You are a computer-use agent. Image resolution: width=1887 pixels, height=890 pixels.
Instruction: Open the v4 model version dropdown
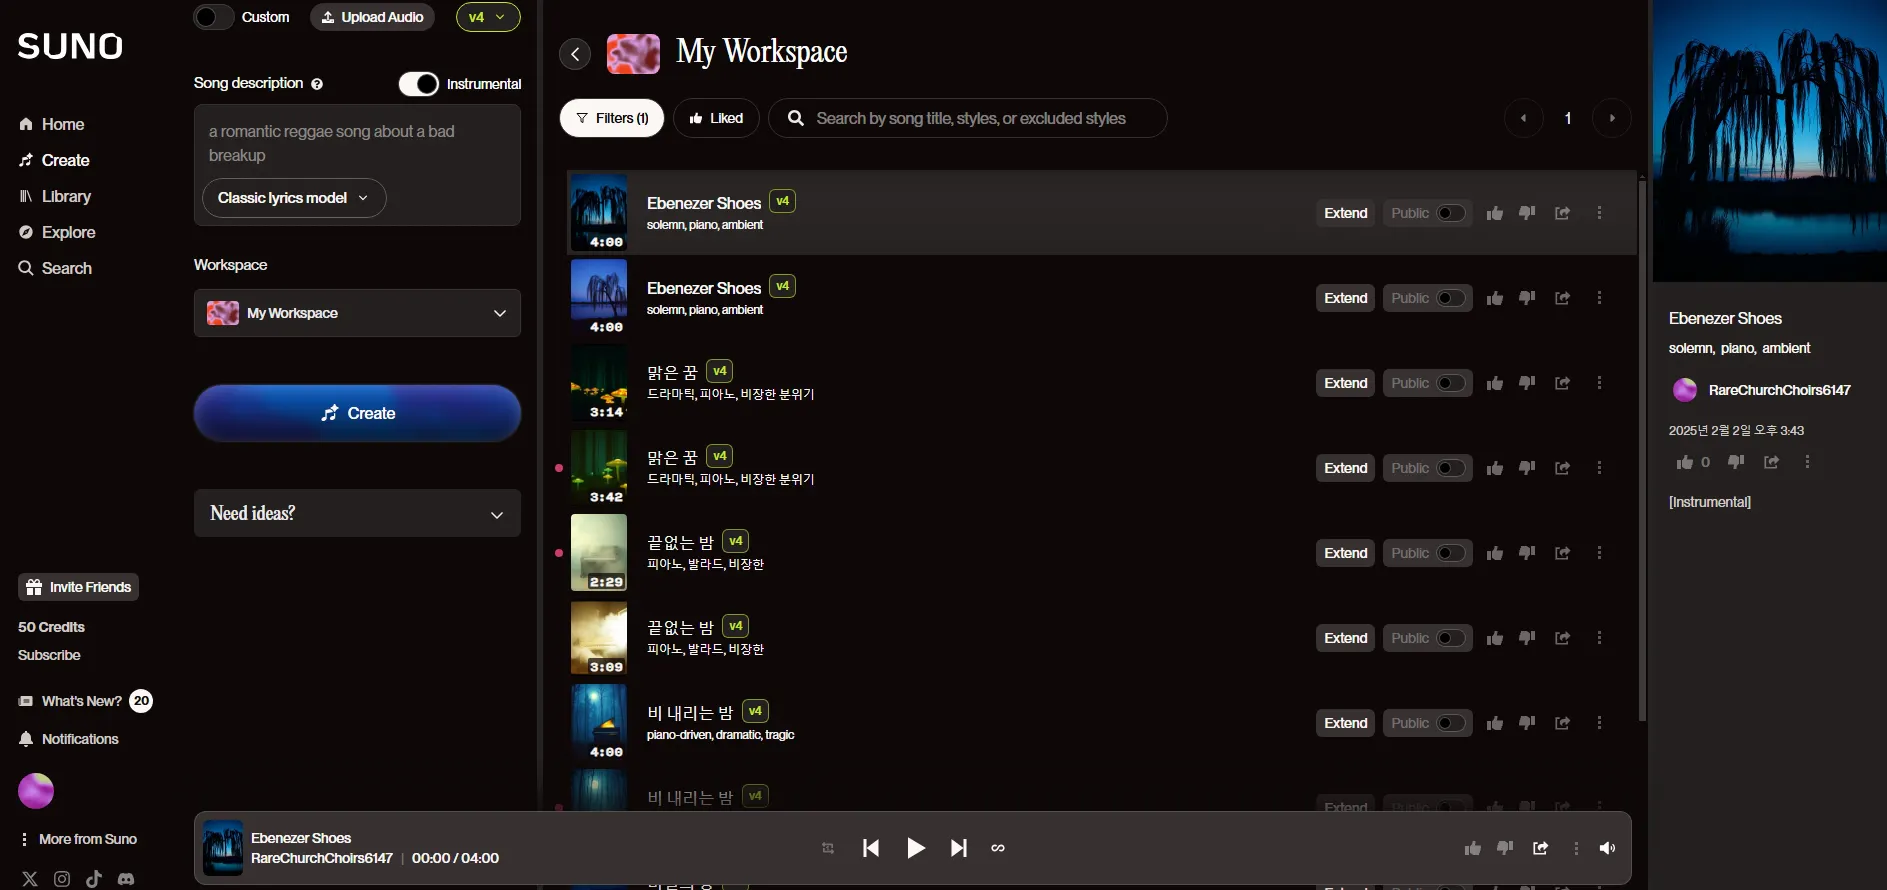pos(488,17)
